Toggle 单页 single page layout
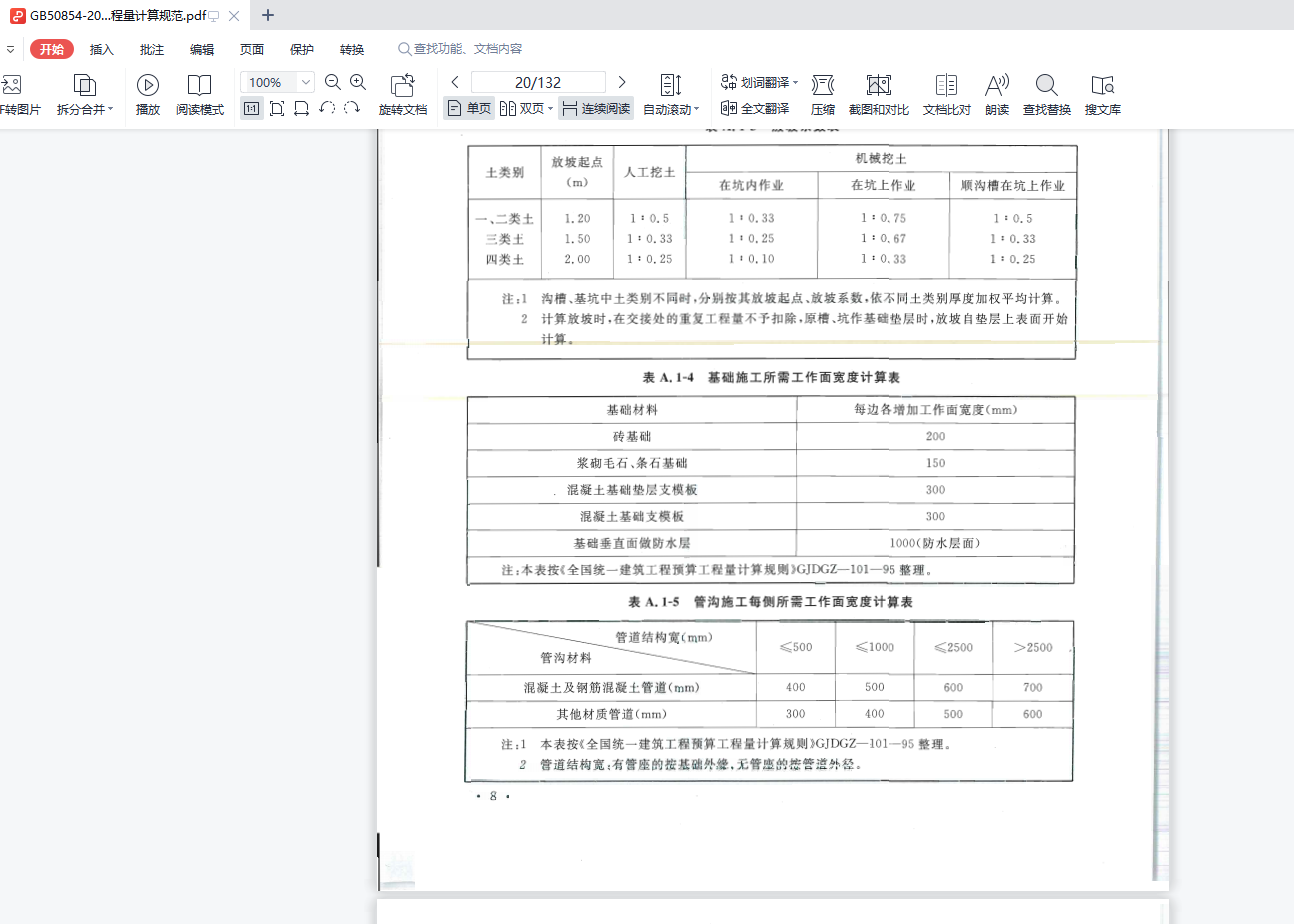The height and width of the screenshot is (924, 1294). point(469,108)
